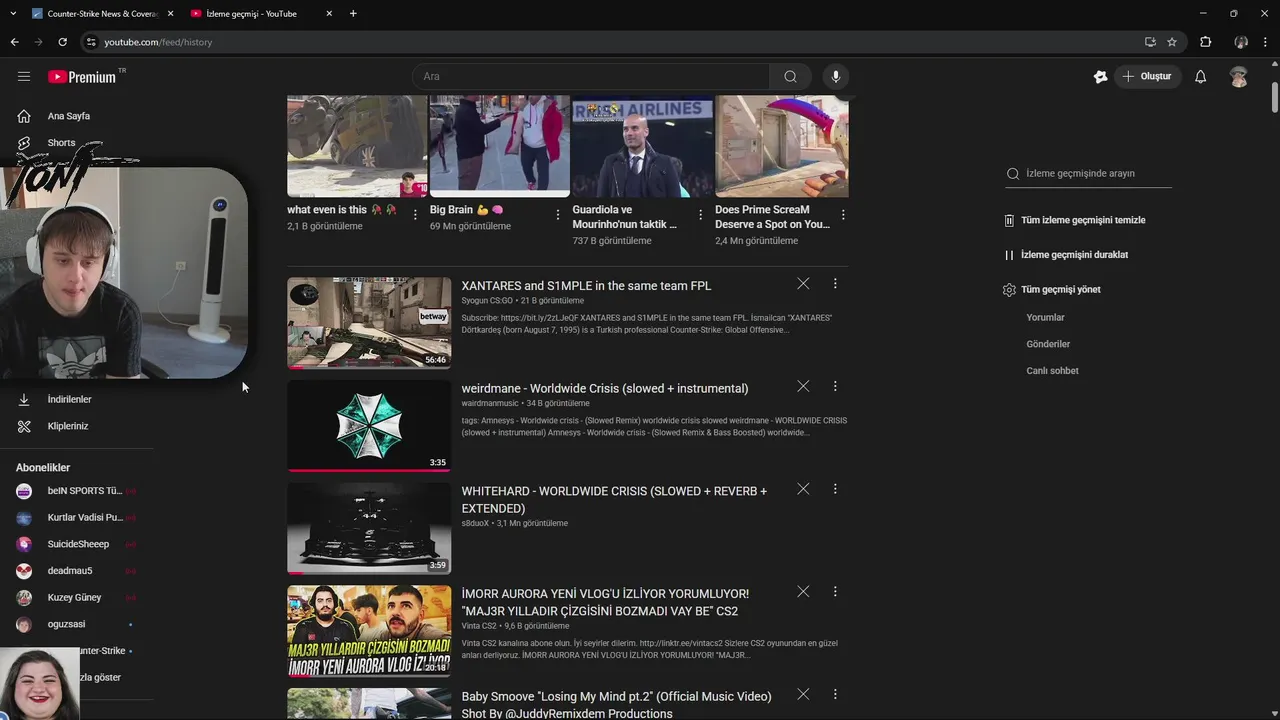This screenshot has width=1280, height=720.
Task: Open weirdmane Worldwide Crisis thumbnail
Action: point(369,426)
